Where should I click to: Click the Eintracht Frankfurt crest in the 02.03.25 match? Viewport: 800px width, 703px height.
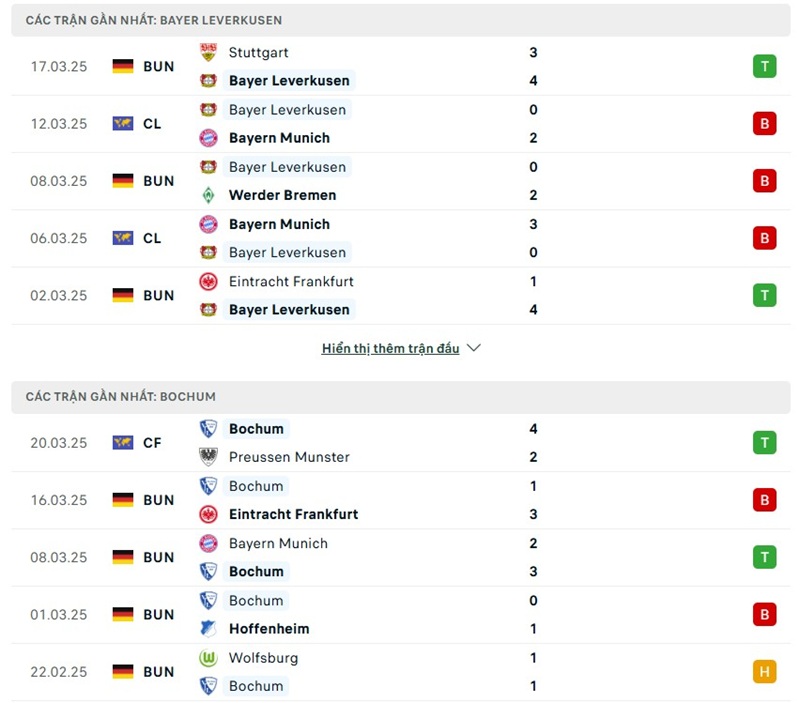(208, 281)
